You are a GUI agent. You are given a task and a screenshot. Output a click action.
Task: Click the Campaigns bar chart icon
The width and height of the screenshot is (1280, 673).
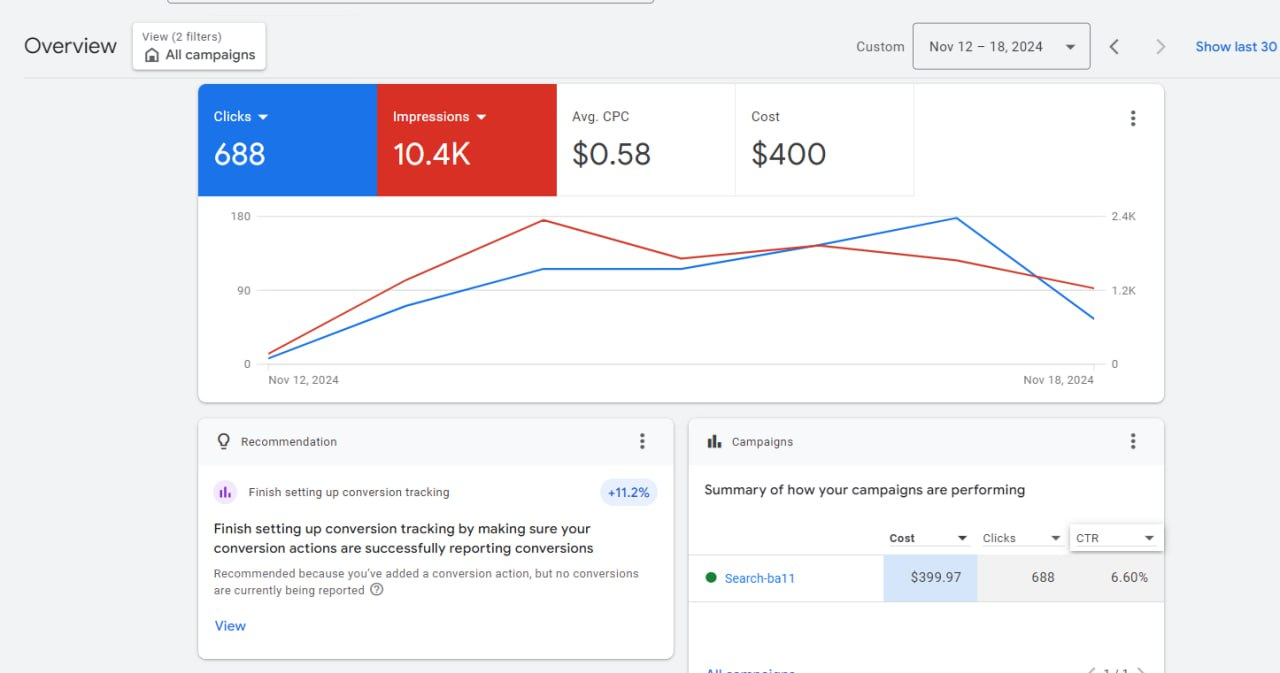714,441
